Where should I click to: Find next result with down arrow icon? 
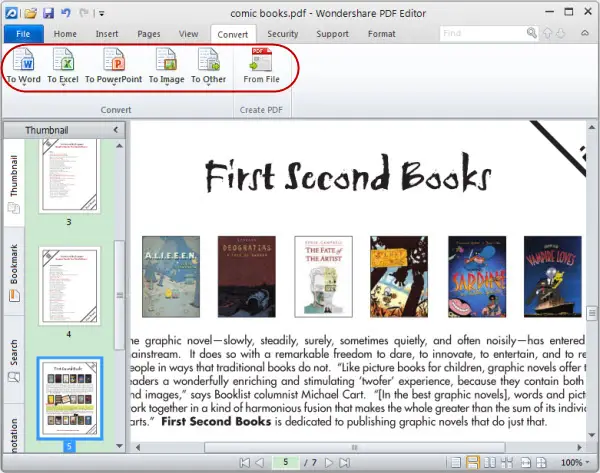560,33
